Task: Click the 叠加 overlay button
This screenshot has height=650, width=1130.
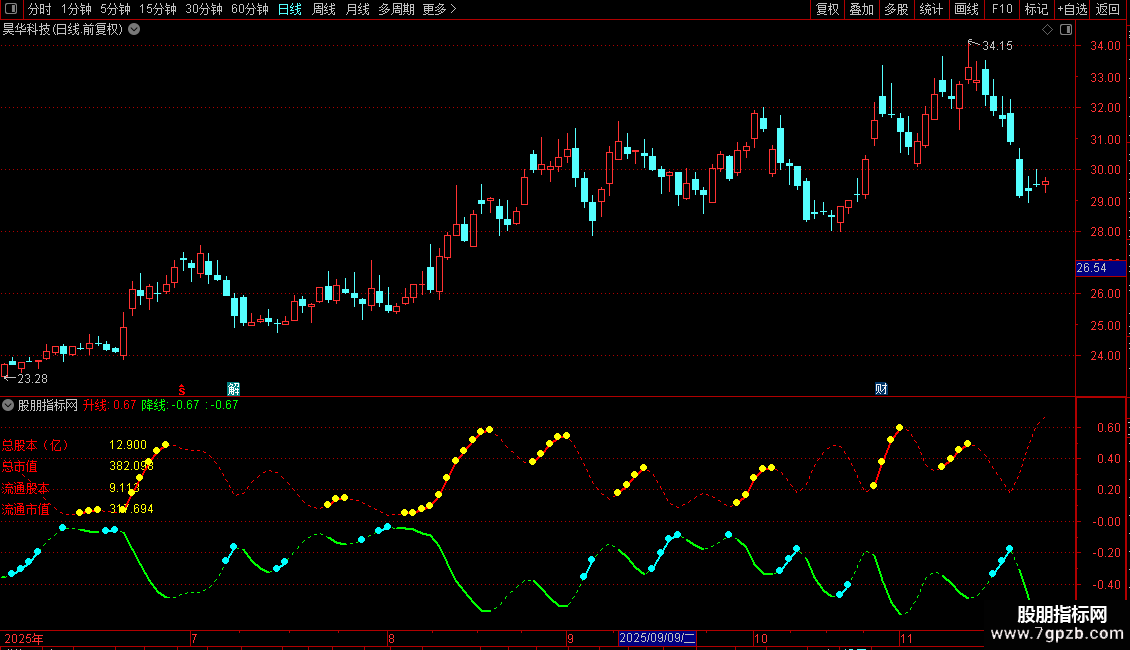Action: coord(861,9)
